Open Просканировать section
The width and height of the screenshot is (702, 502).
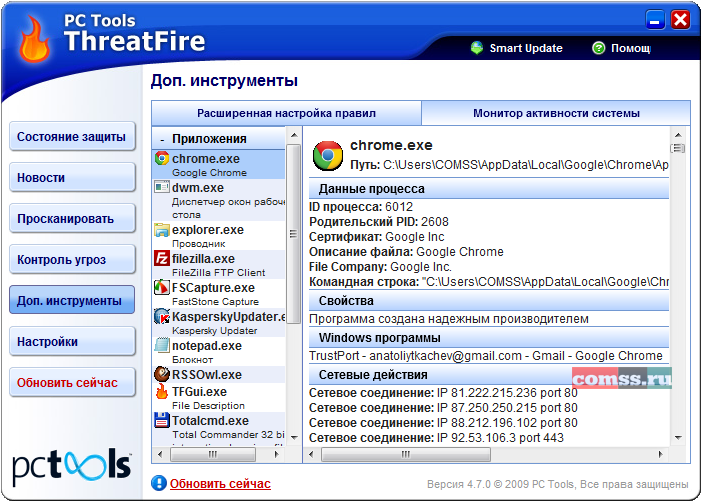click(x=72, y=219)
